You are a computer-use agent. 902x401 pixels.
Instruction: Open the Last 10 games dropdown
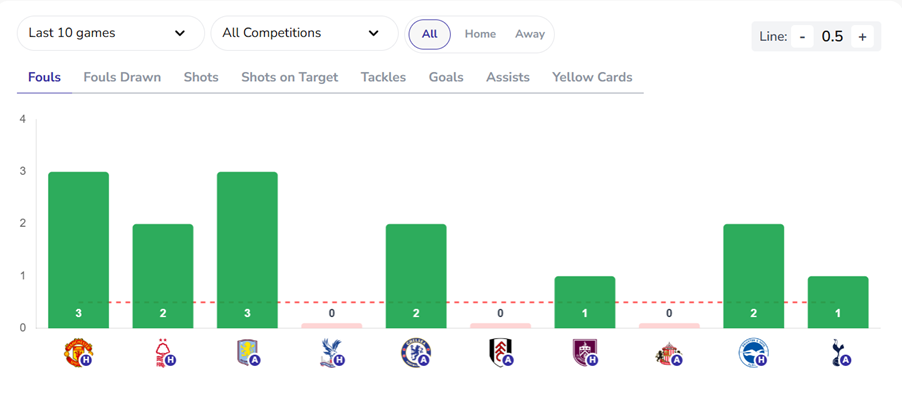[107, 33]
